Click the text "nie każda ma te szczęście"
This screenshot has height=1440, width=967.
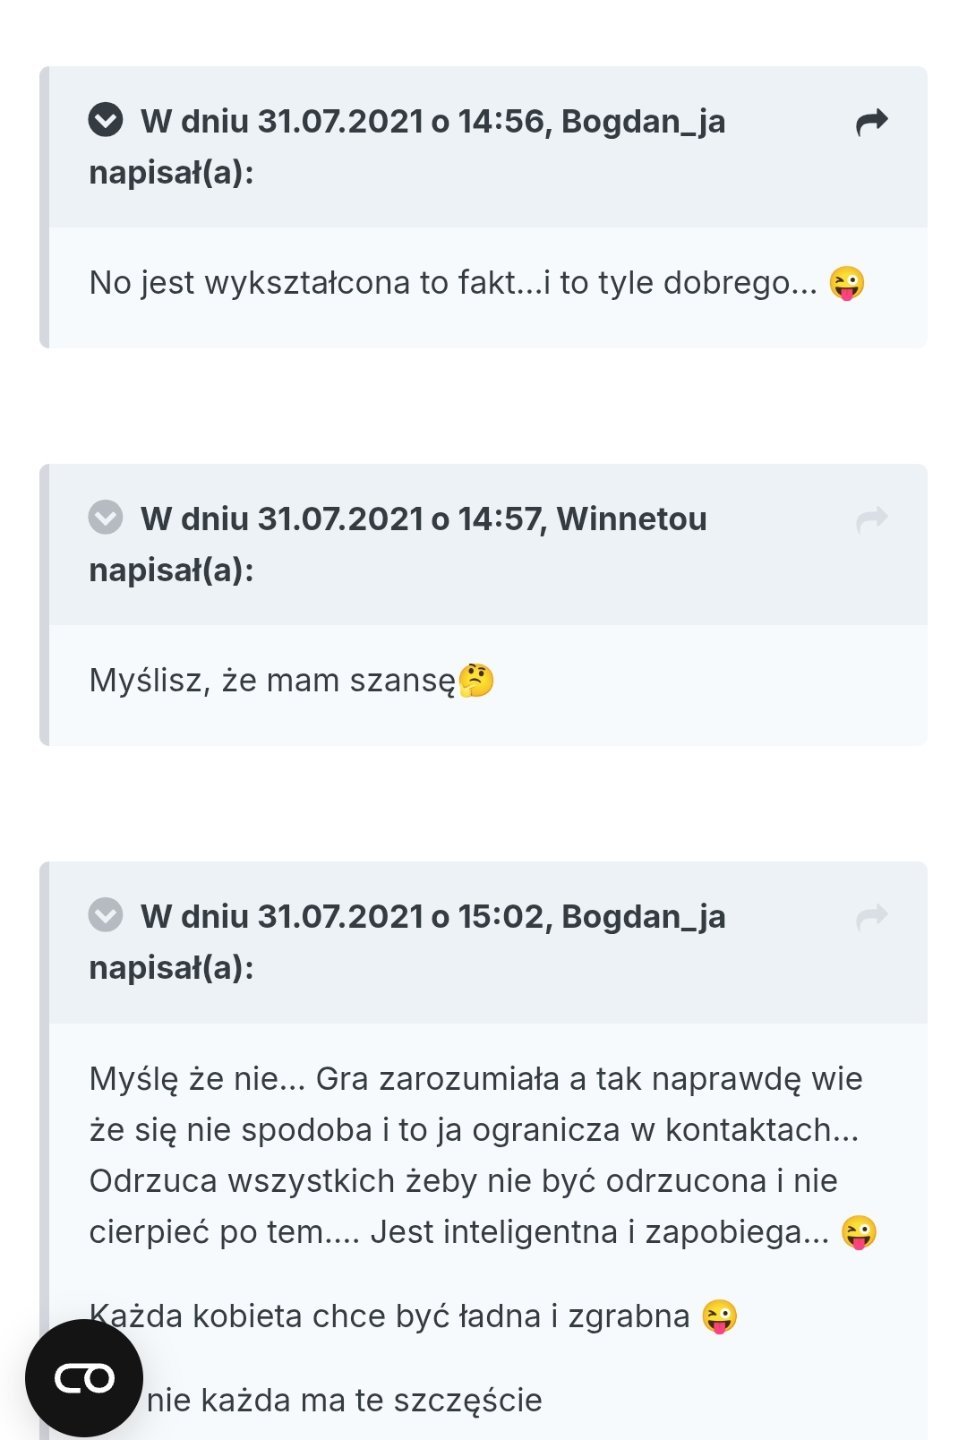(x=344, y=1400)
